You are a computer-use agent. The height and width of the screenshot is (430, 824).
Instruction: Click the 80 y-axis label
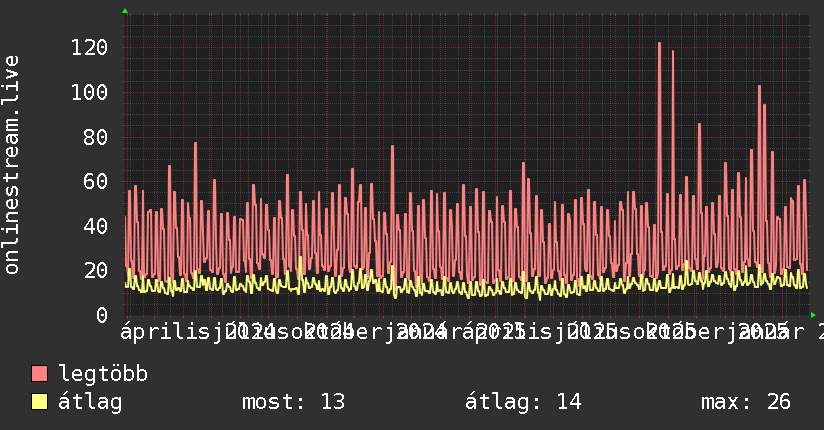[x=96, y=138]
